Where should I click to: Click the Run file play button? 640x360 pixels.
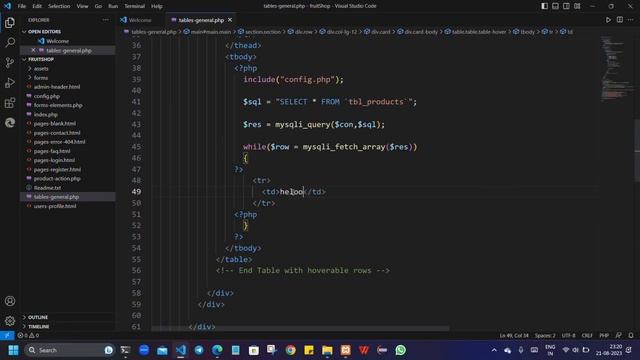(608, 20)
